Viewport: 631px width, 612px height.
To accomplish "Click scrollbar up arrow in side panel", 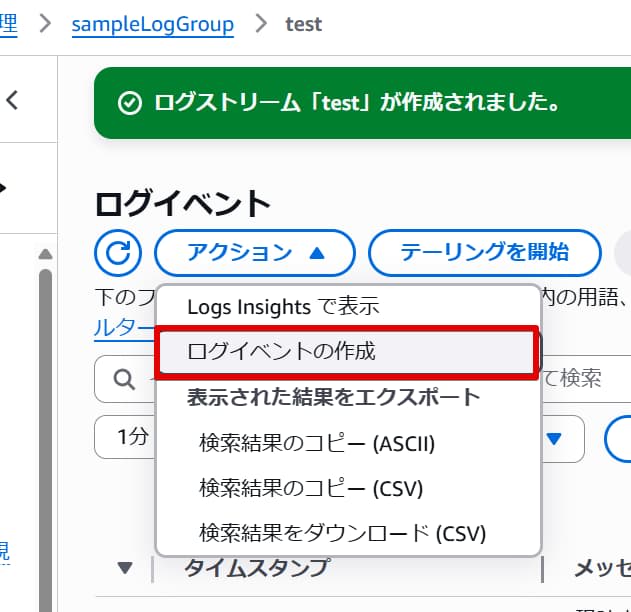I will (x=44, y=254).
